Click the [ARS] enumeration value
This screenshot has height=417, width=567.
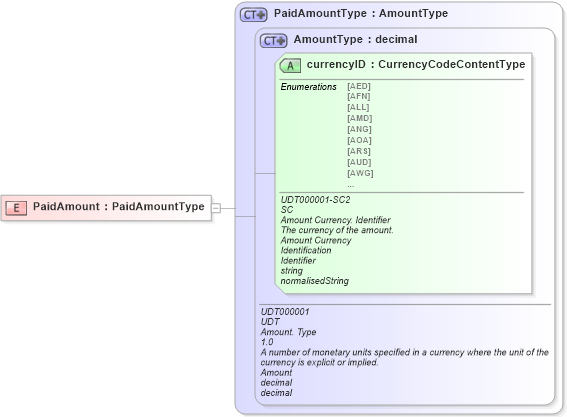pyautogui.click(x=359, y=151)
